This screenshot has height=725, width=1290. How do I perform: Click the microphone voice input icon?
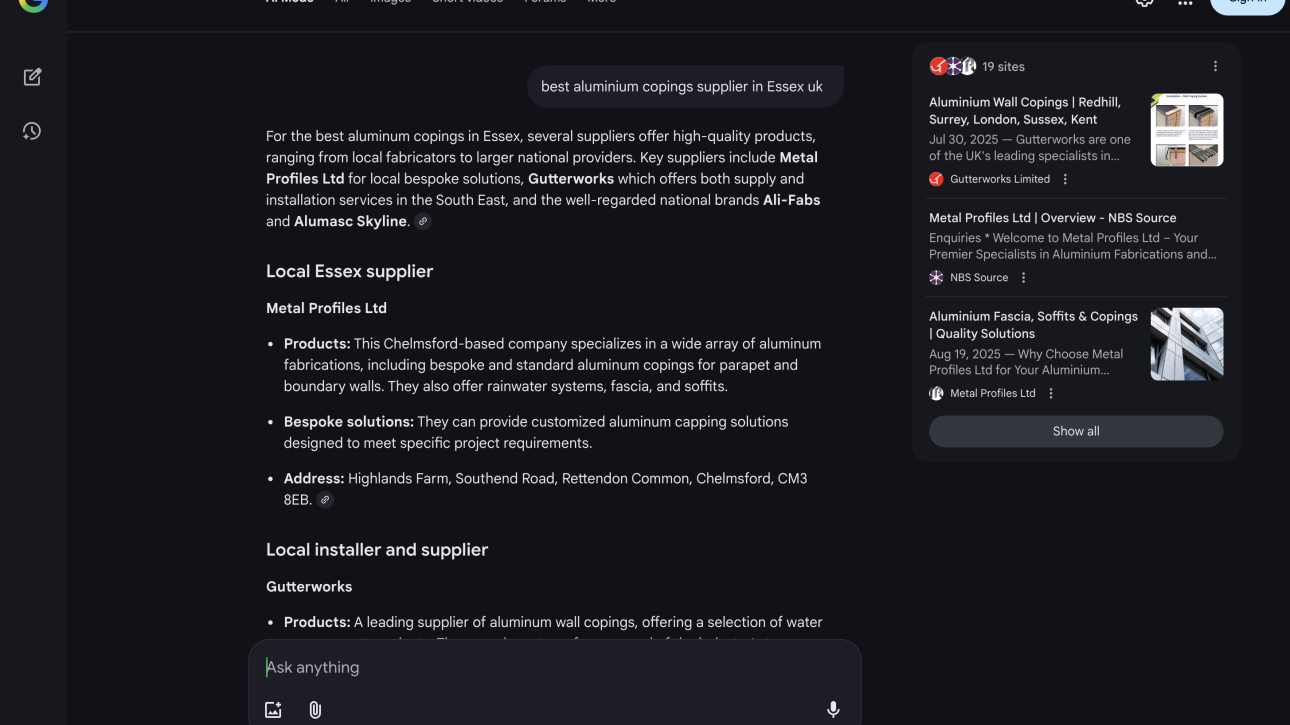coord(833,709)
